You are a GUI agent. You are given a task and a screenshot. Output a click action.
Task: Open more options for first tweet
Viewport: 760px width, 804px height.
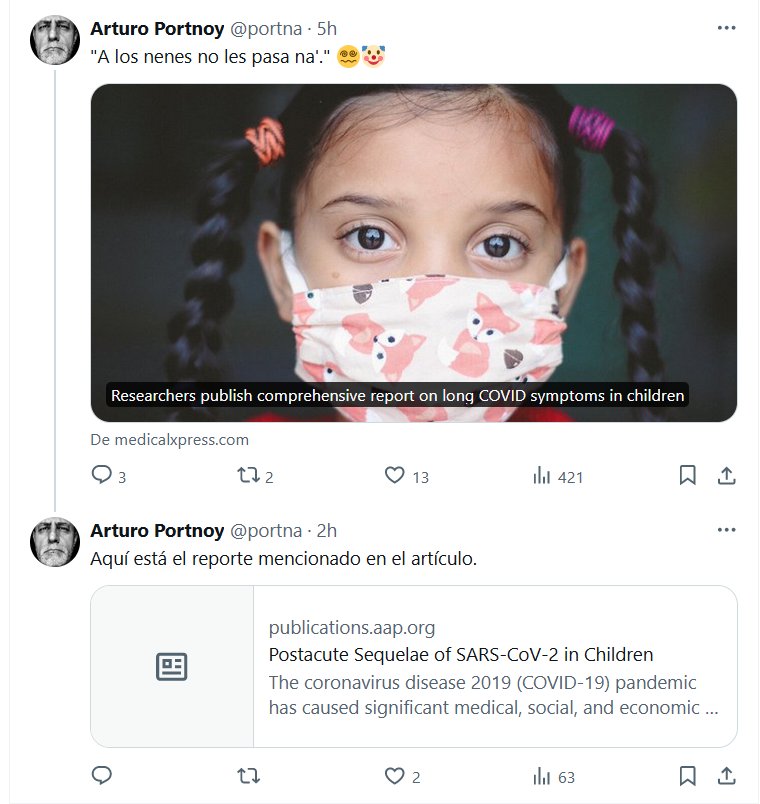pyautogui.click(x=727, y=28)
